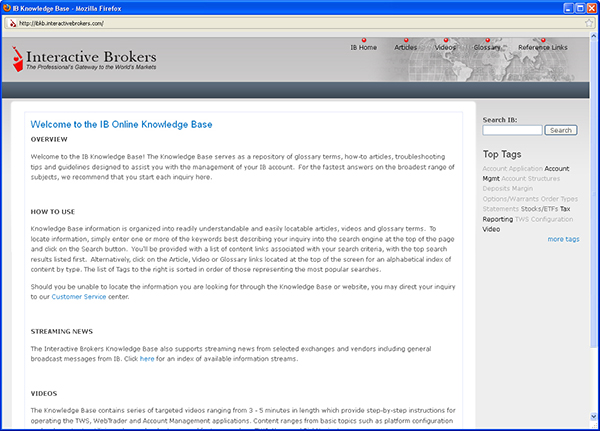Select the Stocks/ETFs tag

coord(539,208)
